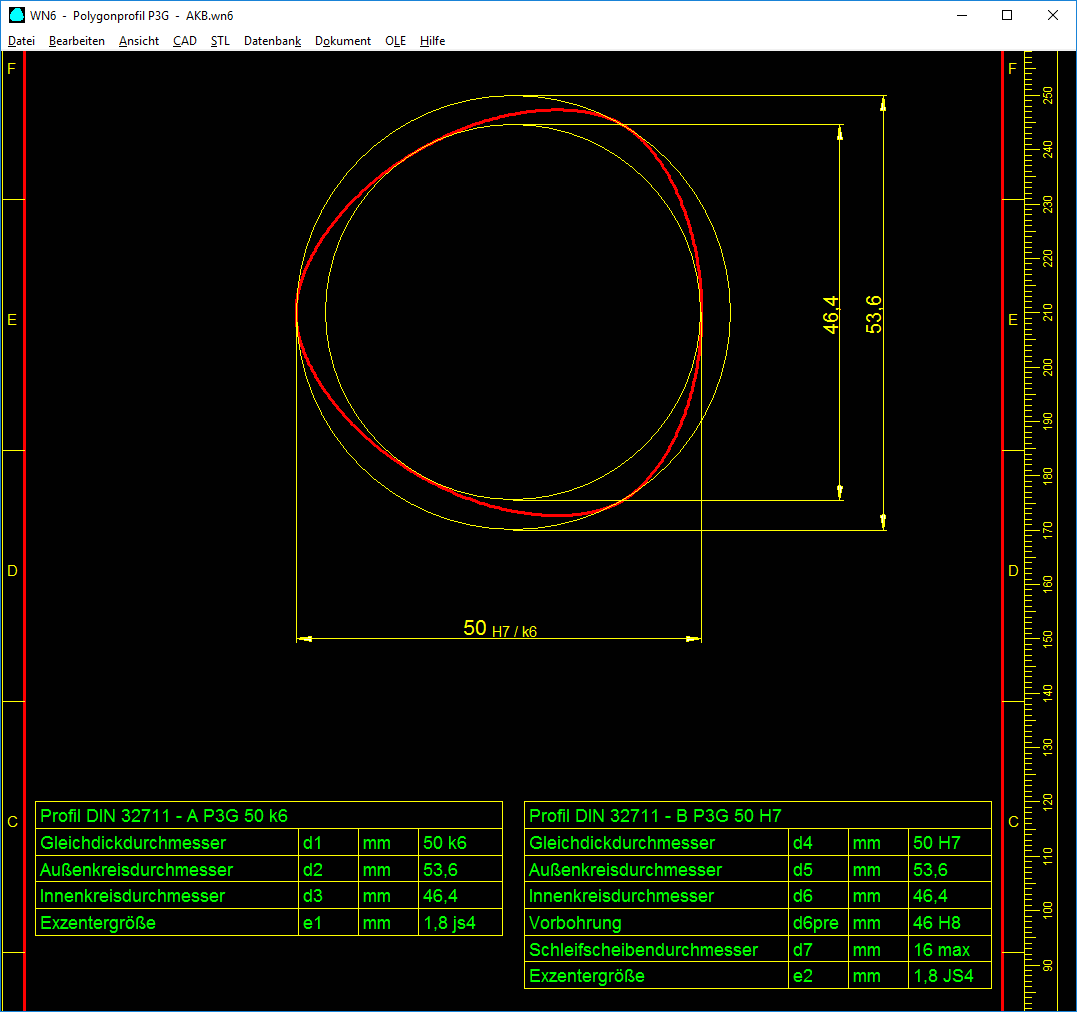Select the Profil DIN 32711 - A table header

pyautogui.click(x=164, y=815)
